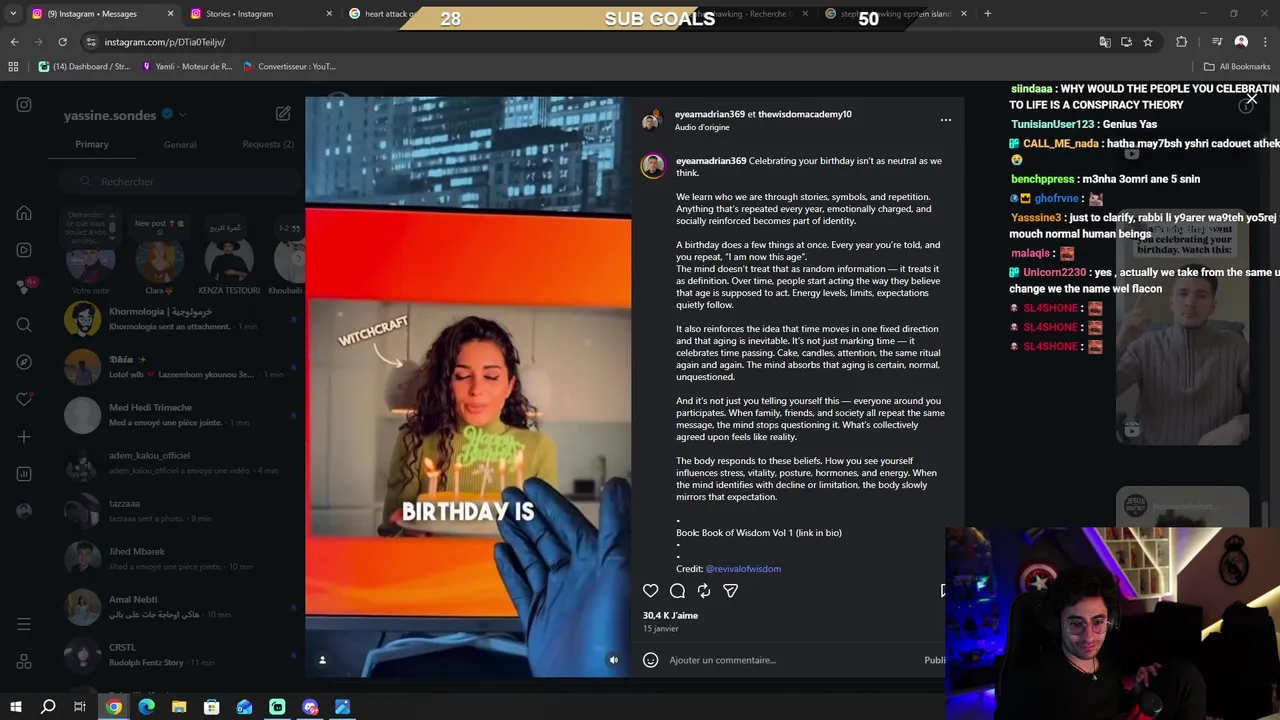1280x720 pixels.
Task: Open the Requests (2) tab
Action: coord(268,144)
